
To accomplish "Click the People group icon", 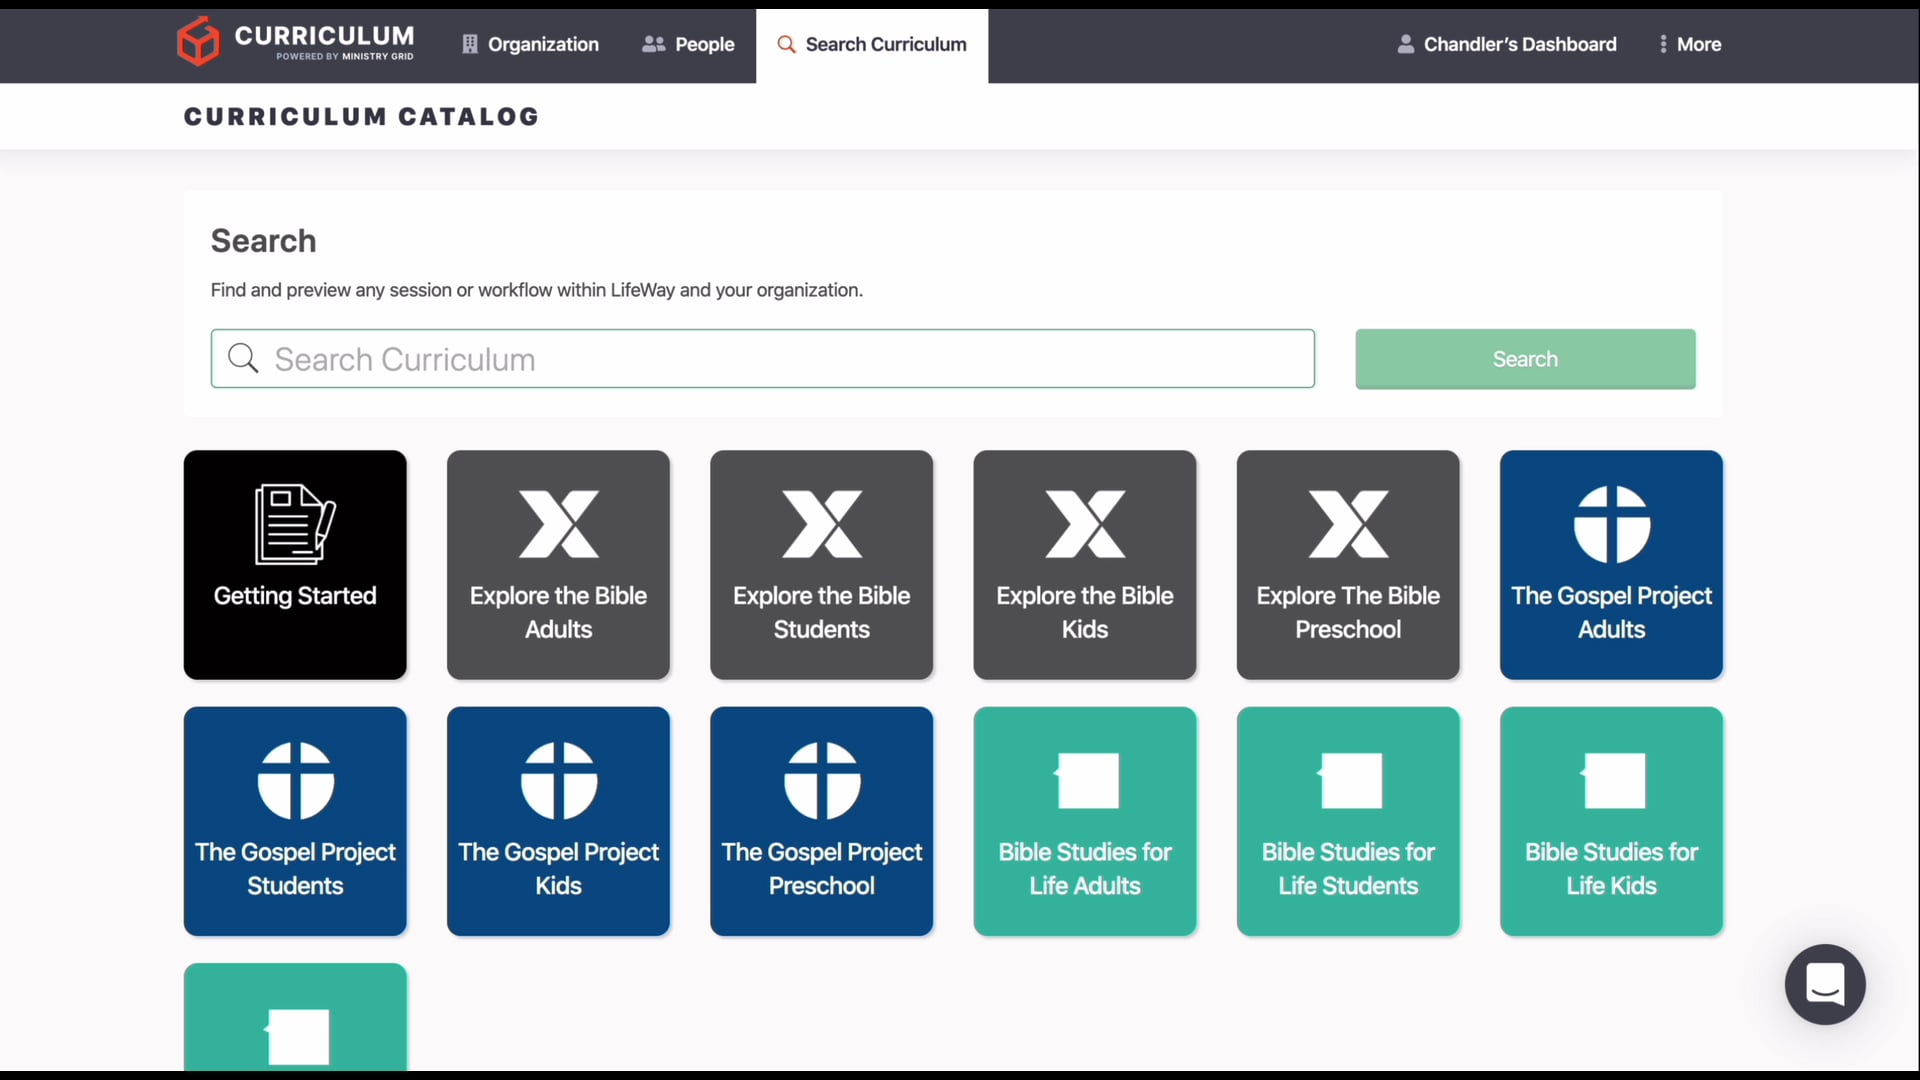I will (653, 44).
